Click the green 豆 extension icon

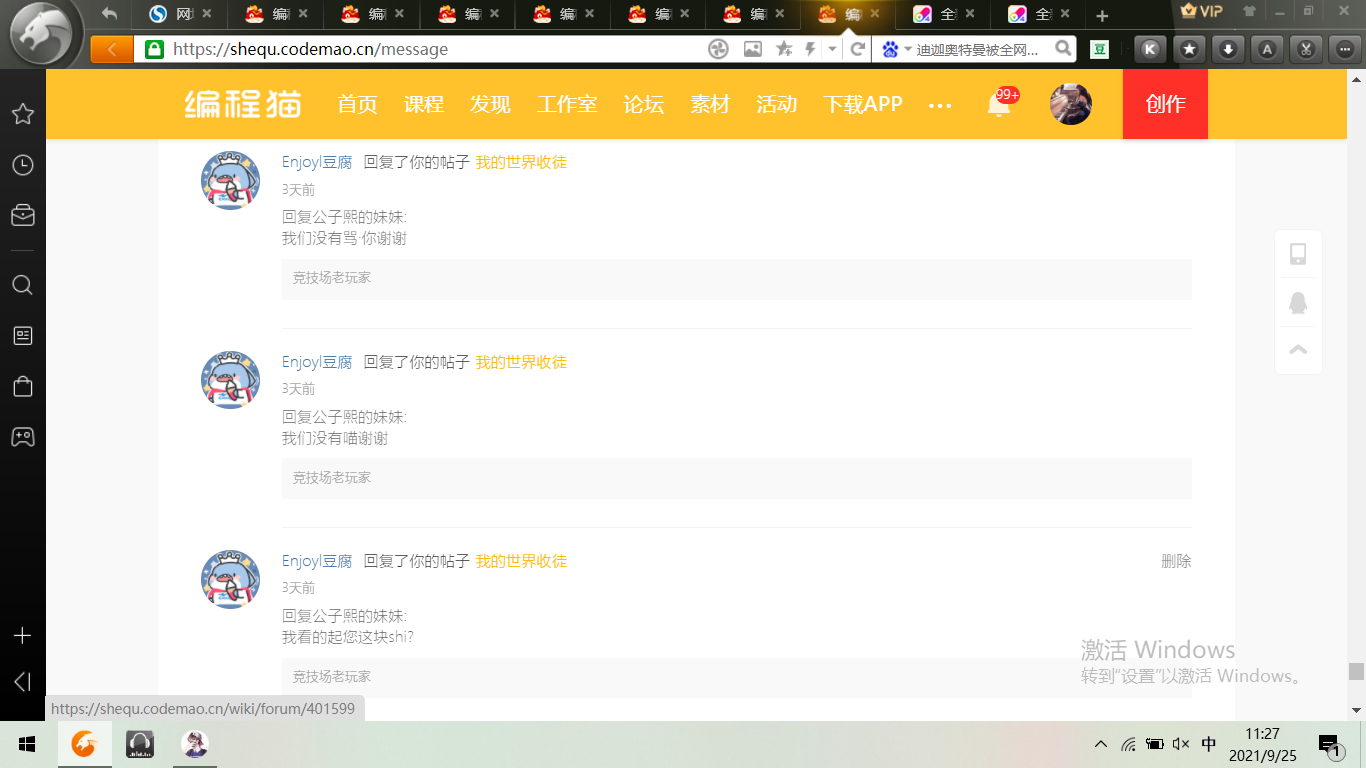pos(1099,49)
